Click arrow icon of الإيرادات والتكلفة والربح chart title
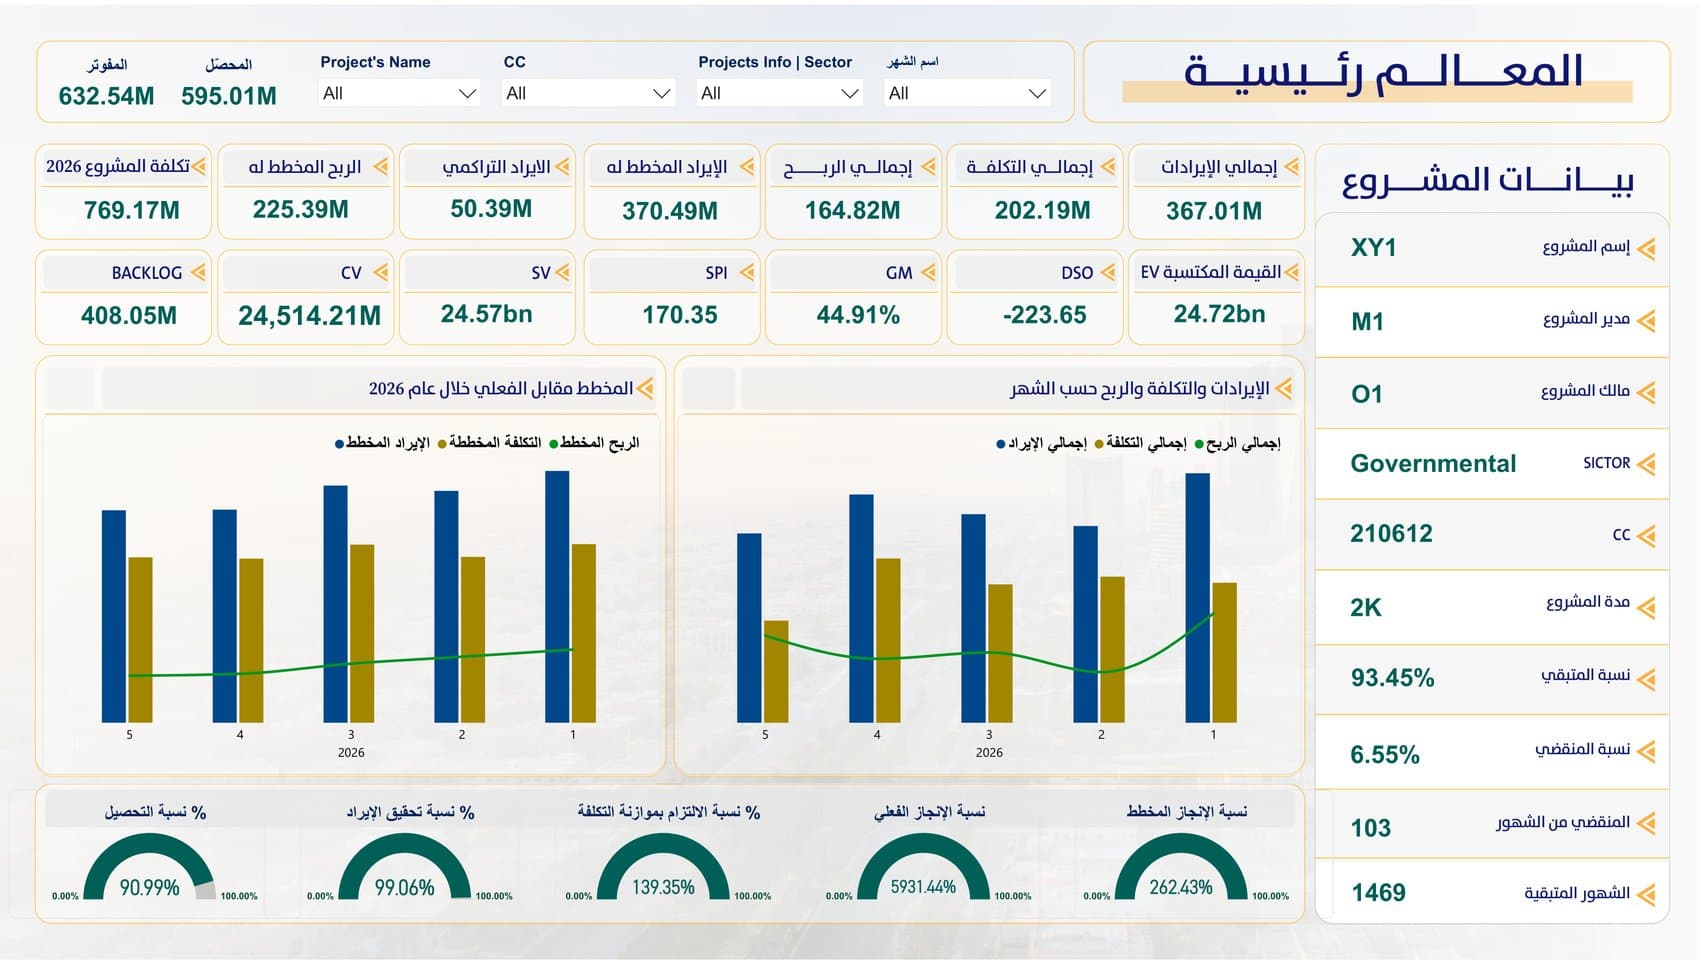Screen dimensions: 1700x965 coord(1284,388)
